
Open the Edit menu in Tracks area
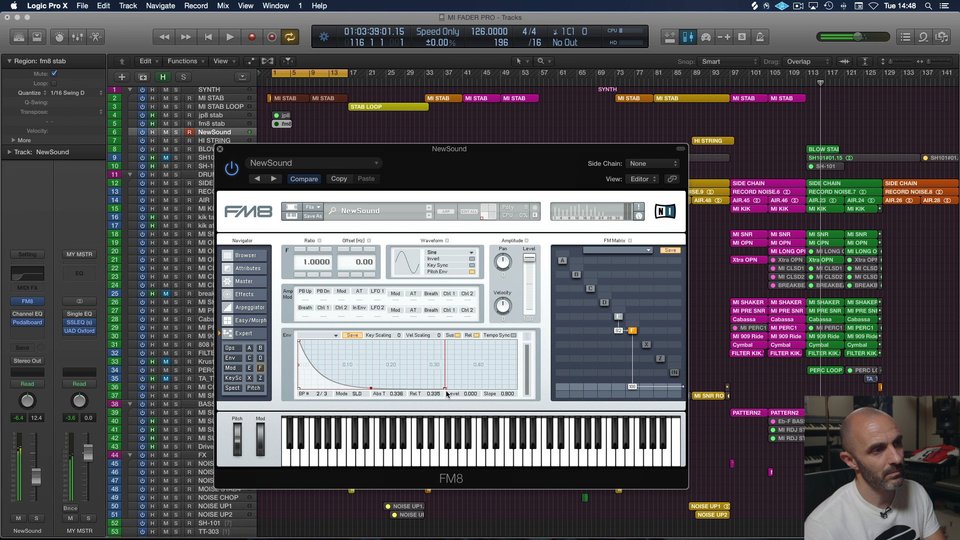(x=148, y=61)
